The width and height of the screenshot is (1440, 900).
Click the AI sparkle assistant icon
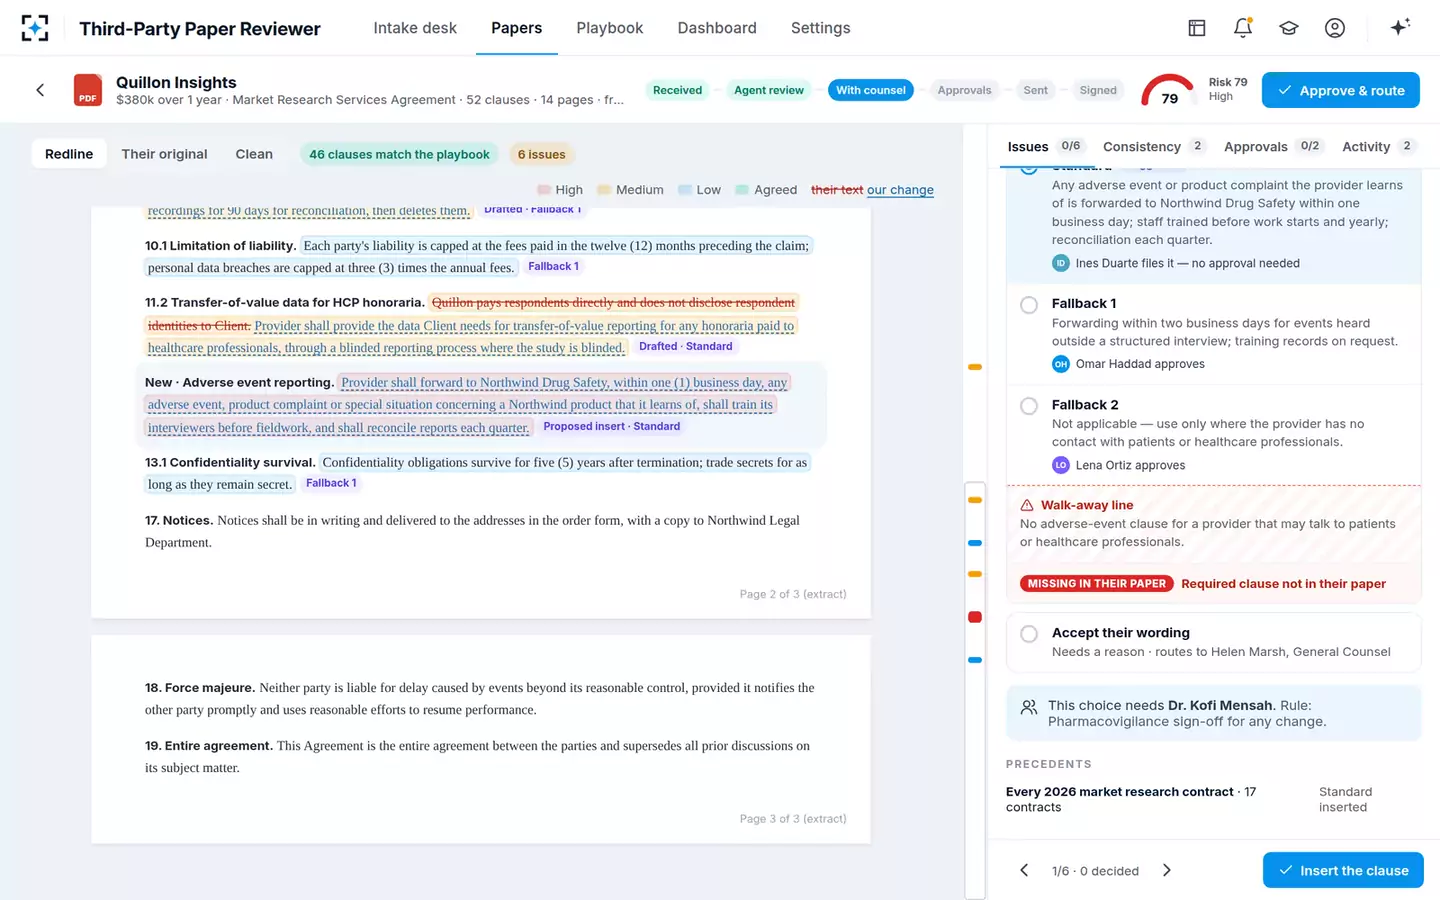coord(1400,27)
